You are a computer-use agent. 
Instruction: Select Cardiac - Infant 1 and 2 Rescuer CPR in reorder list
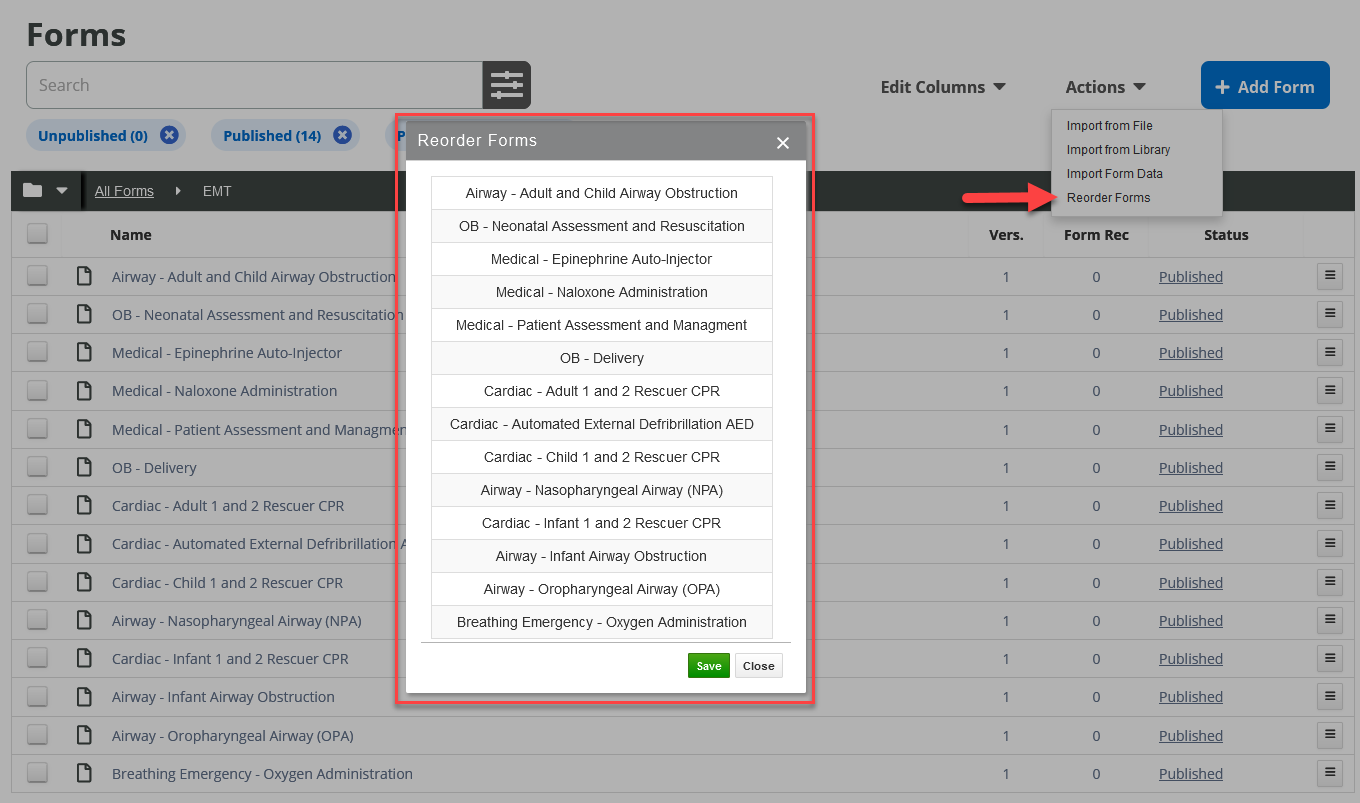coord(602,523)
